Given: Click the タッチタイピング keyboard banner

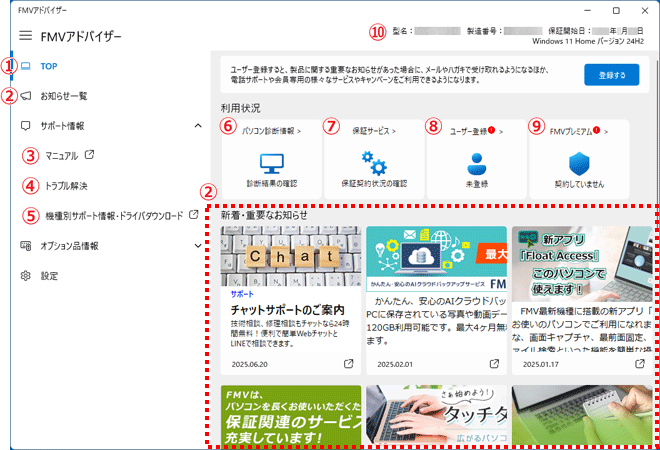Looking at the screenshot, I should click(436, 415).
